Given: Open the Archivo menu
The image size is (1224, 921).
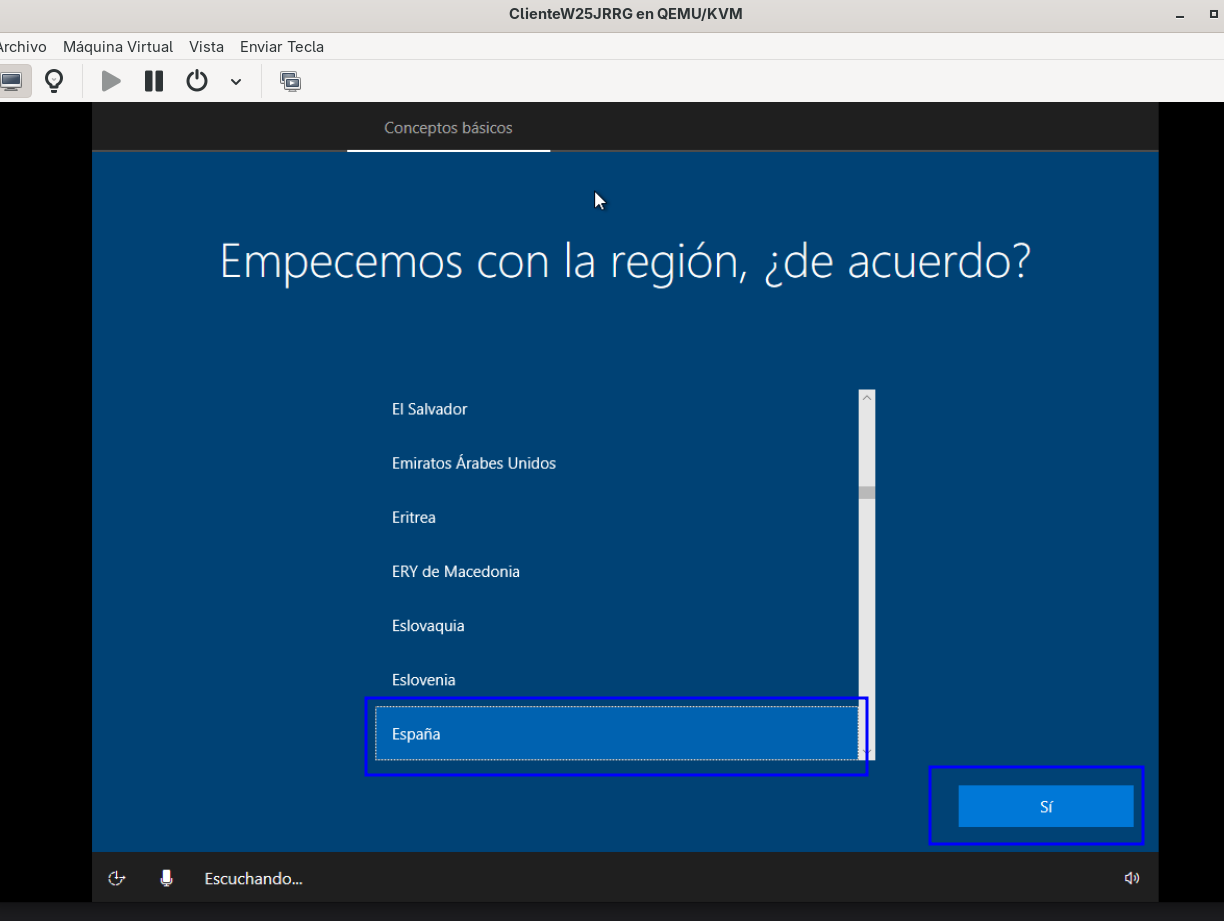Looking at the screenshot, I should pyautogui.click(x=22, y=47).
